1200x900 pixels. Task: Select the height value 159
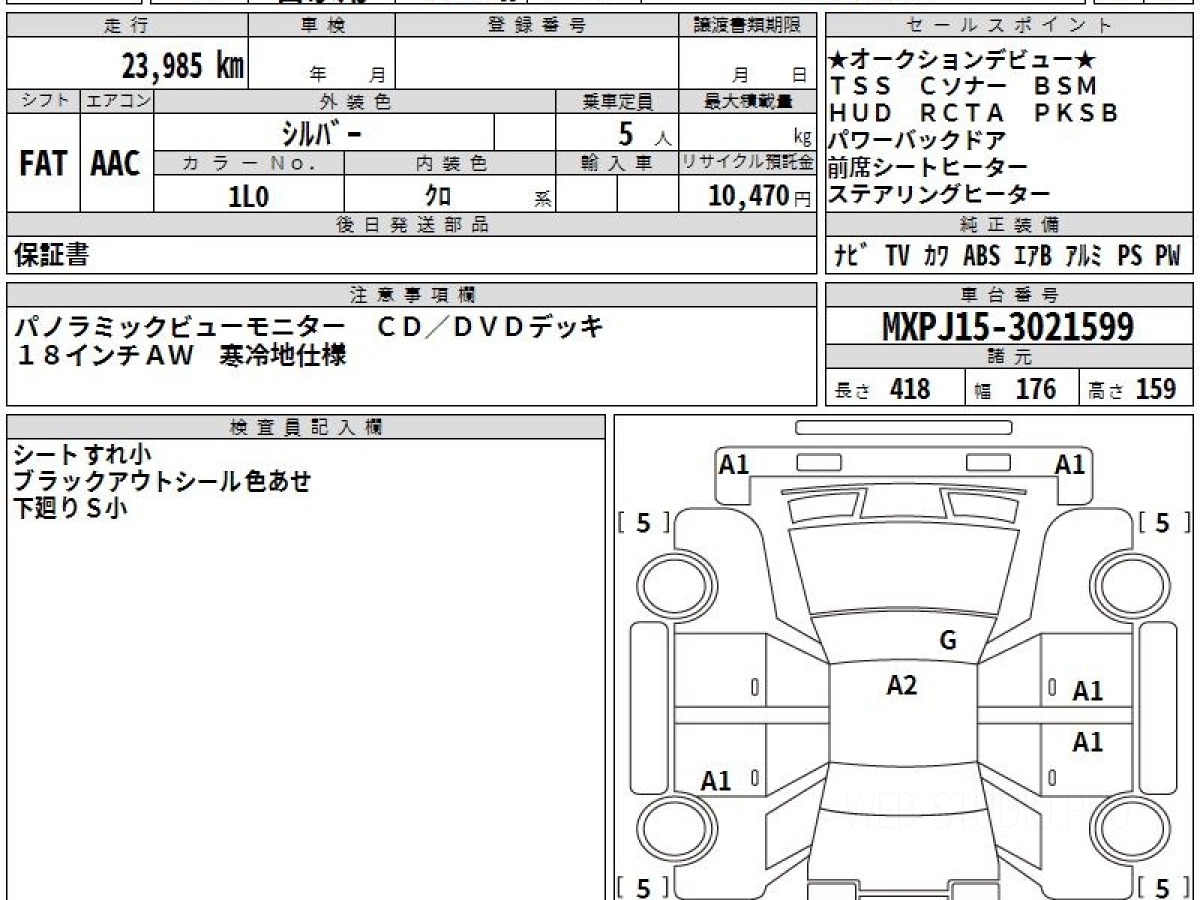click(x=1155, y=389)
